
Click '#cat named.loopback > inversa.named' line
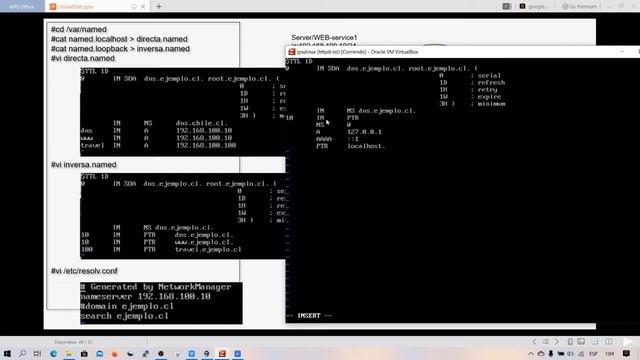point(120,49)
